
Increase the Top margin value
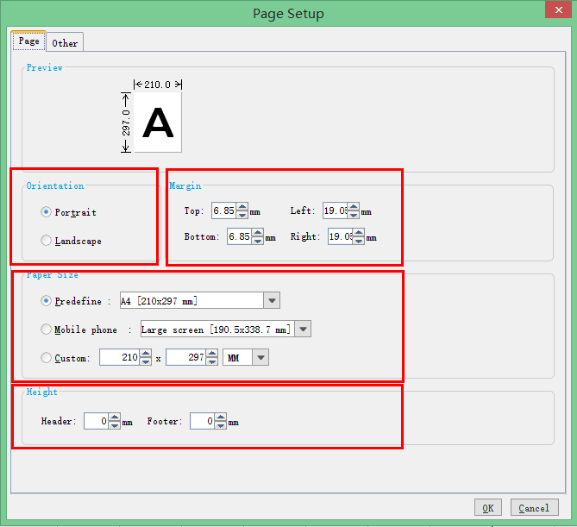(242, 207)
